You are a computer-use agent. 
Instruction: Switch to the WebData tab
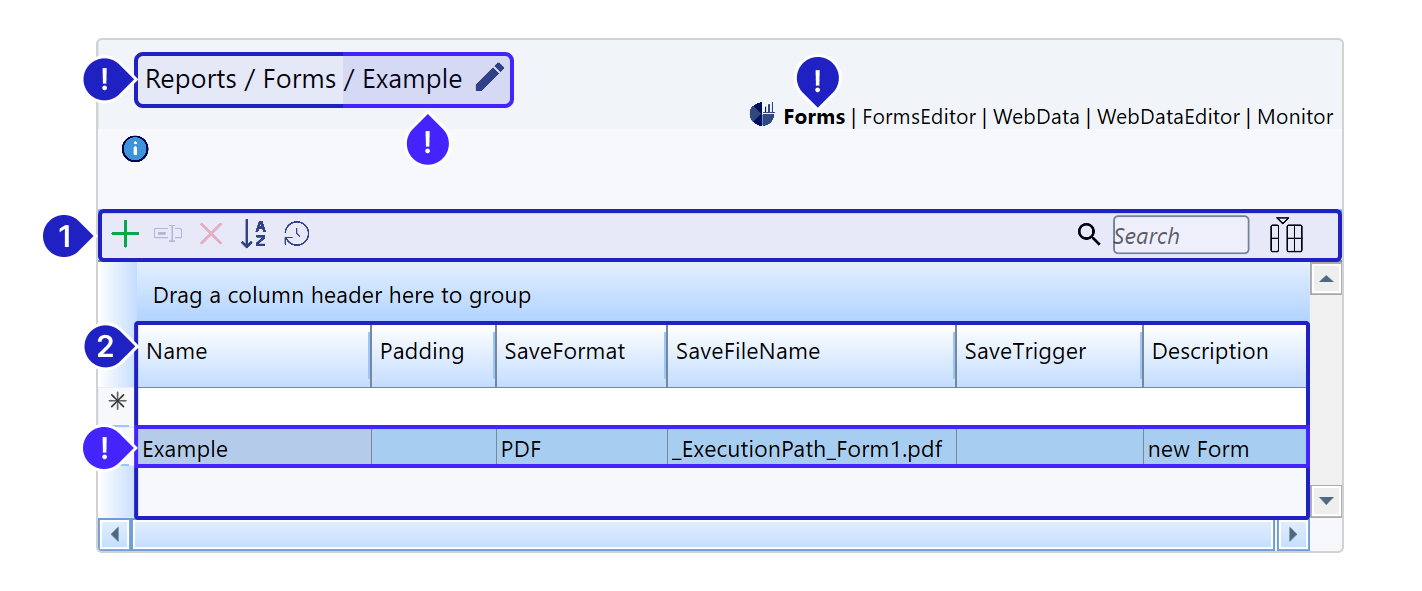coord(1036,117)
